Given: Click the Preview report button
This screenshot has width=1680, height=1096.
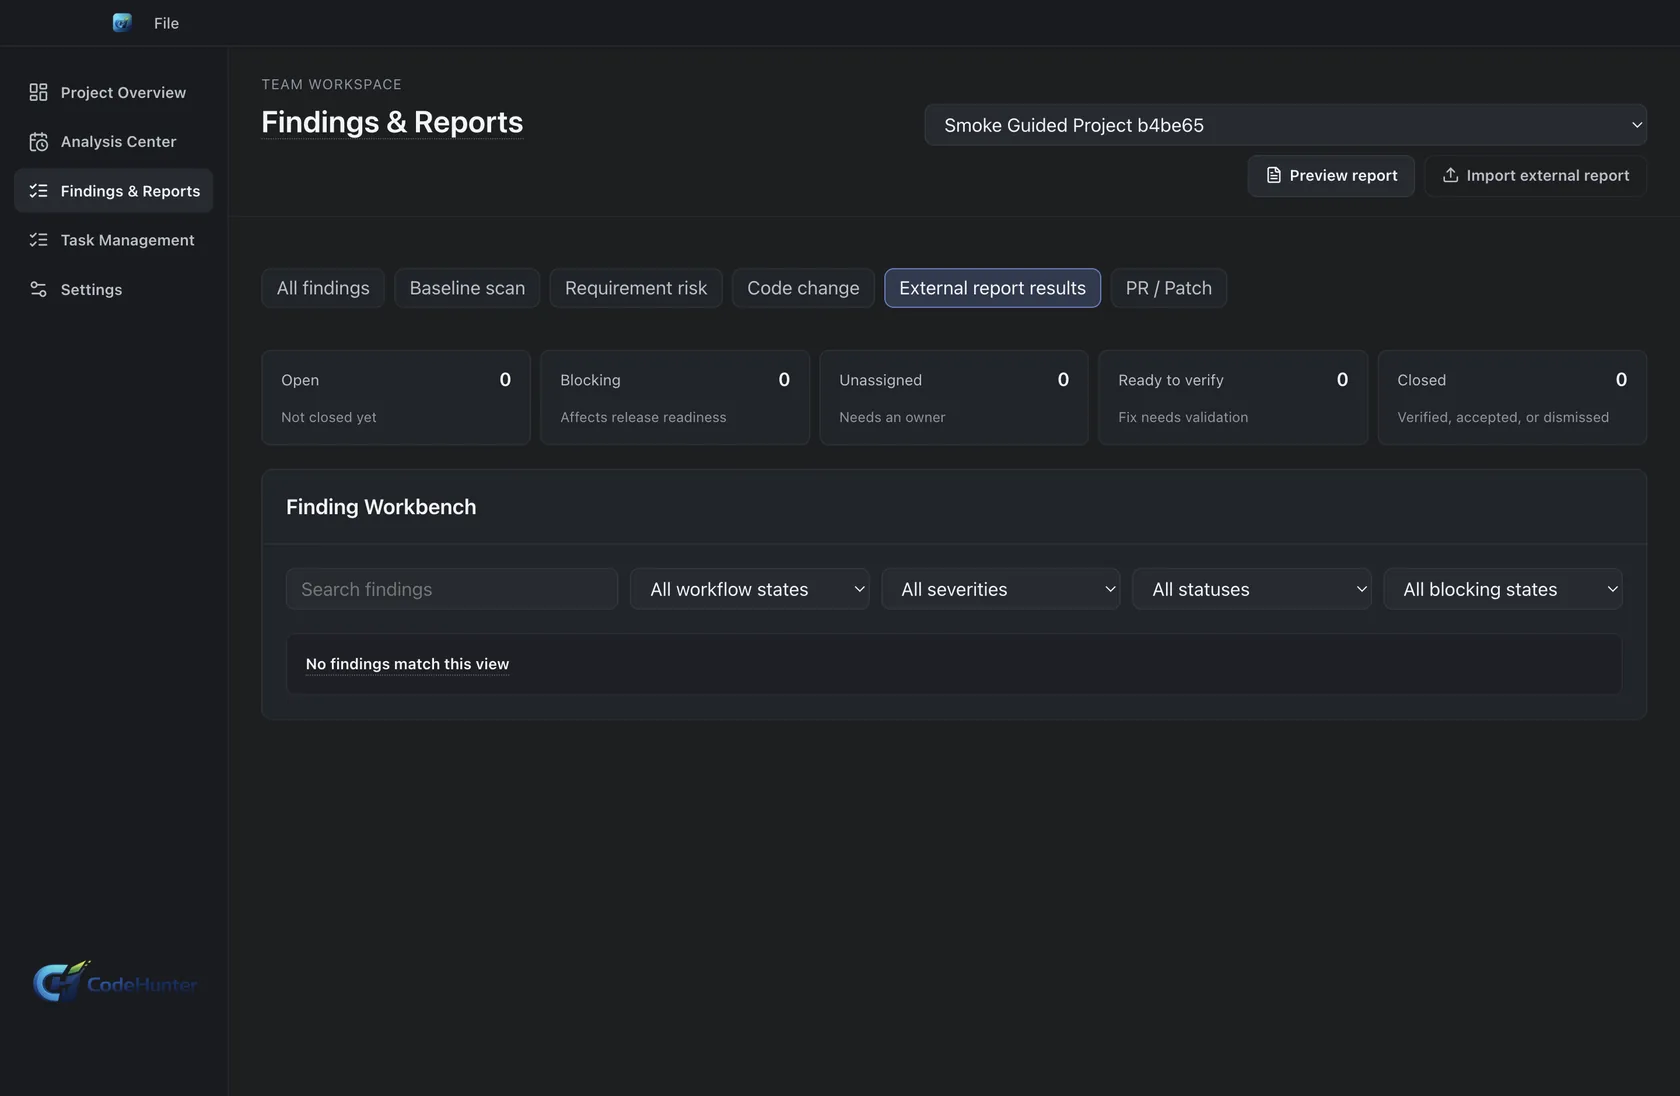Looking at the screenshot, I should coord(1331,175).
